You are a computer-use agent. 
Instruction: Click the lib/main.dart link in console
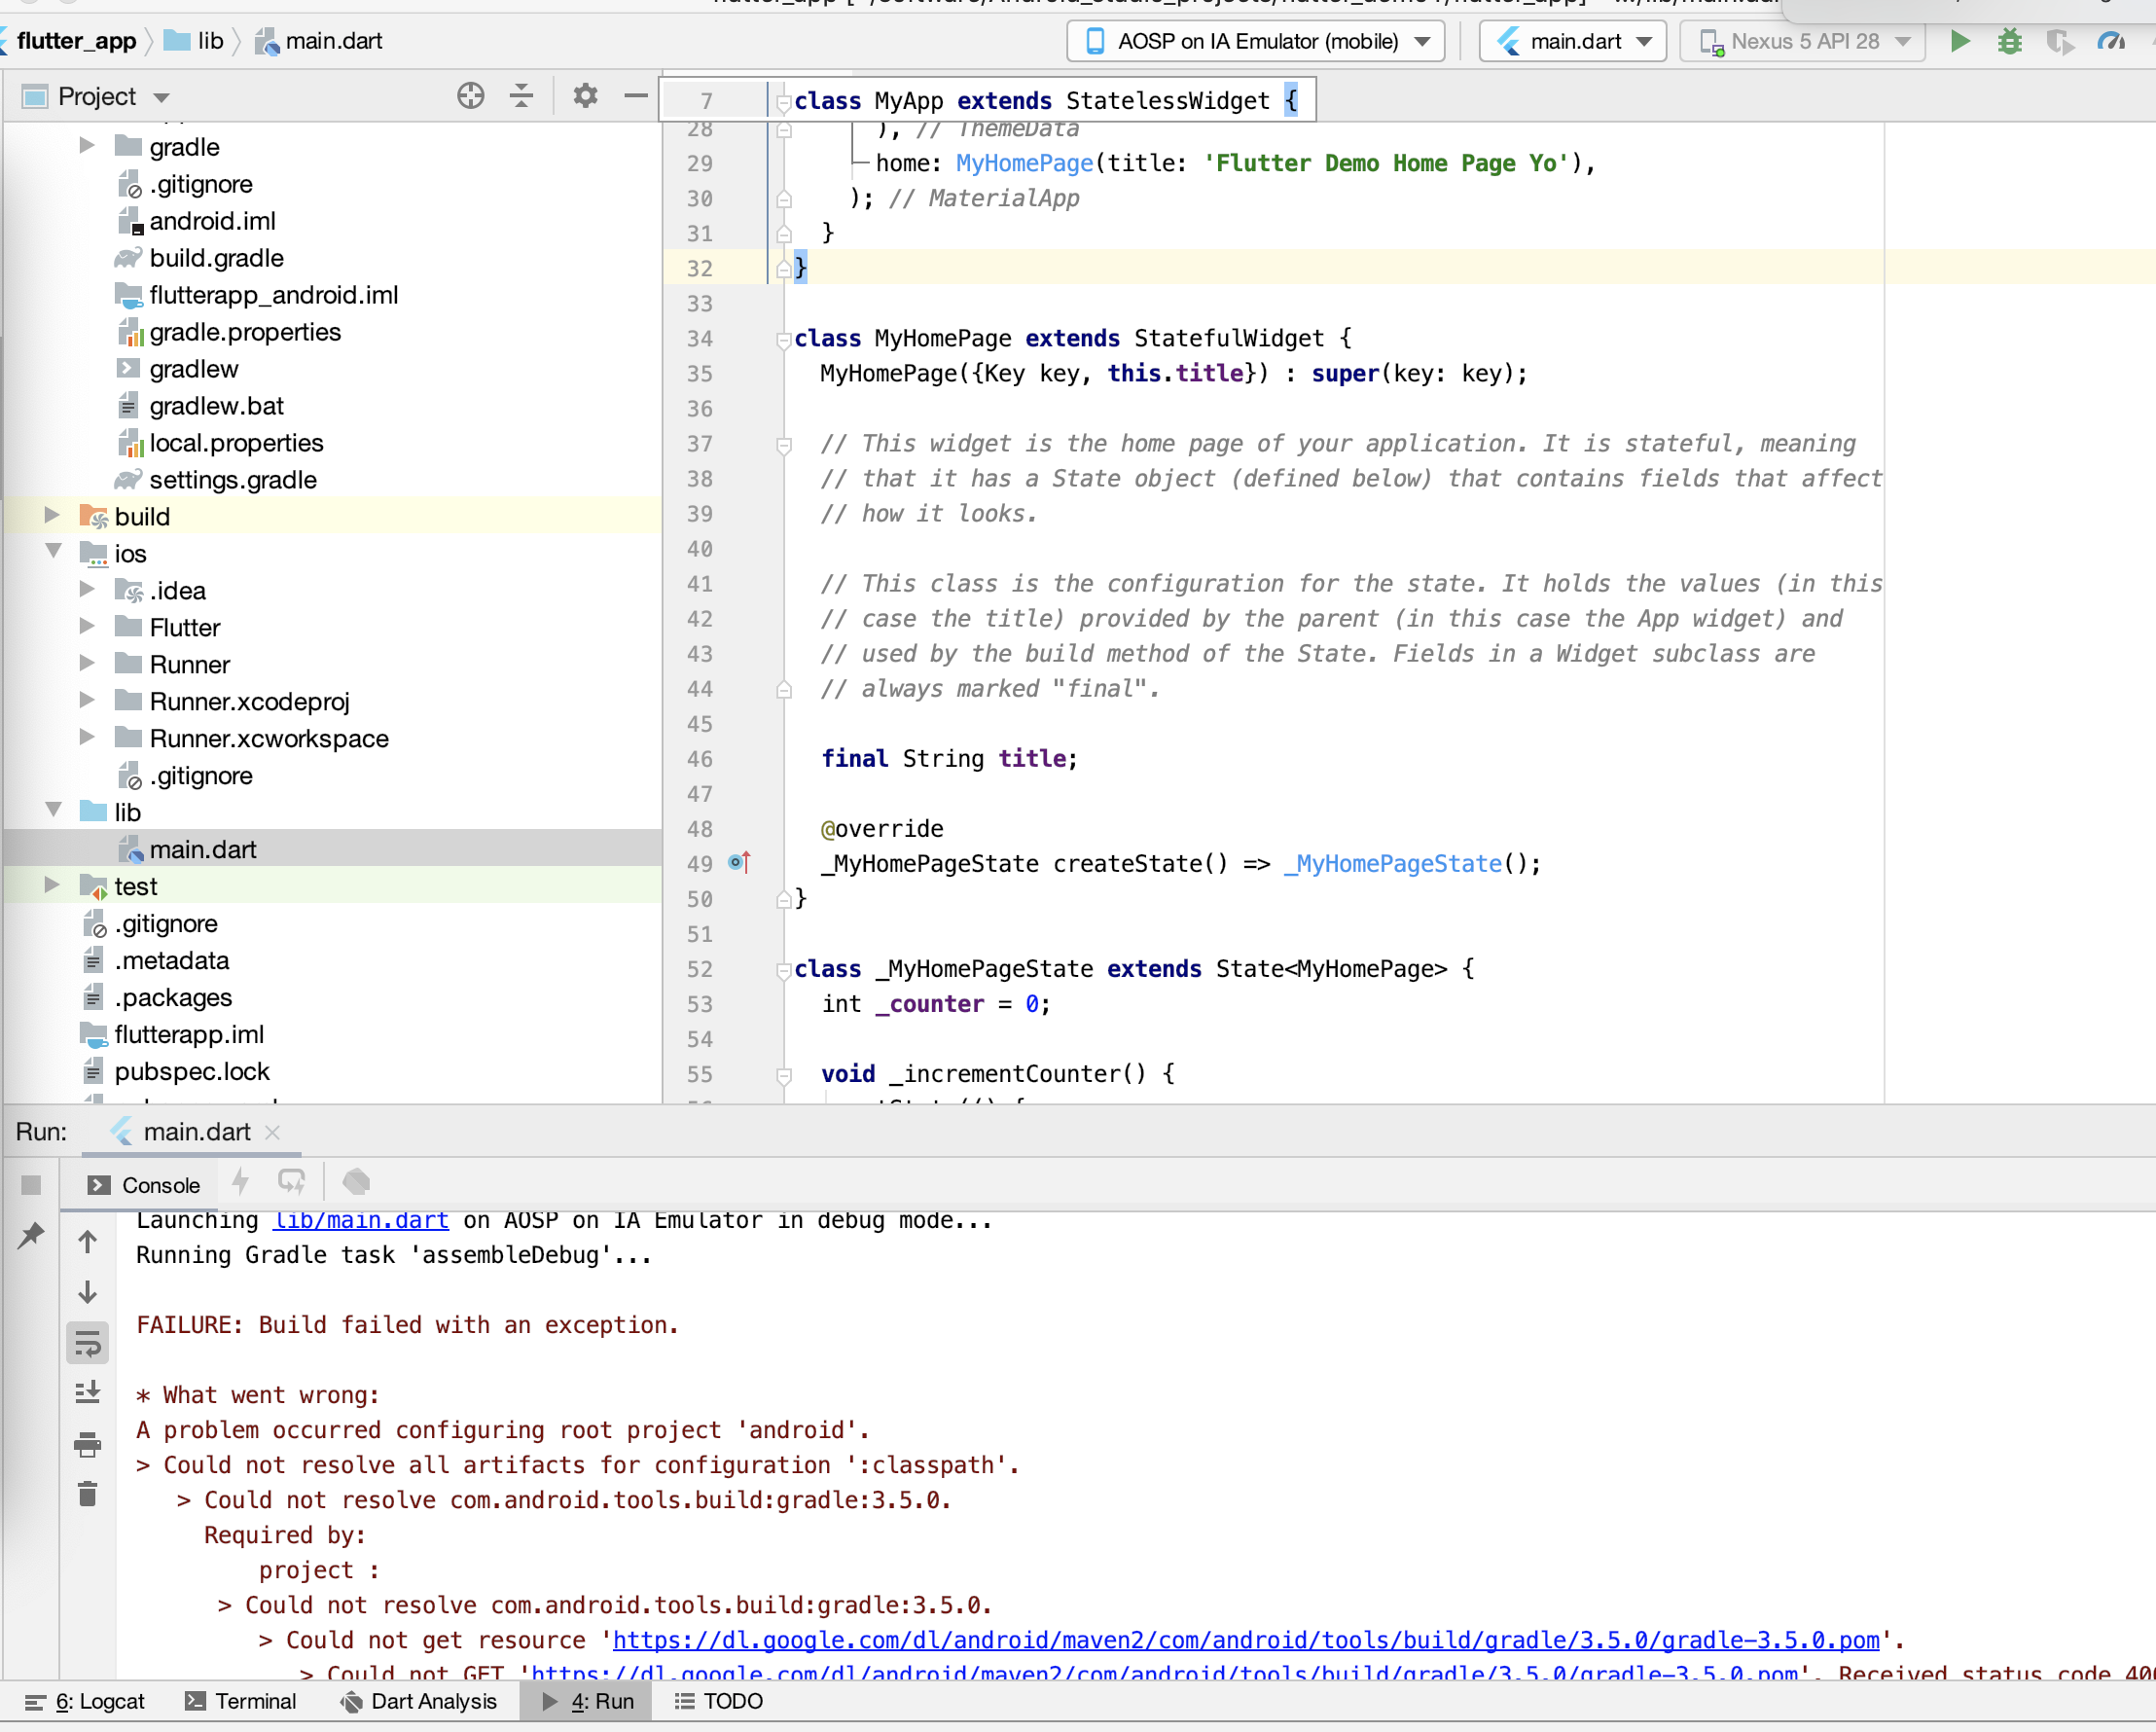[x=361, y=1221]
